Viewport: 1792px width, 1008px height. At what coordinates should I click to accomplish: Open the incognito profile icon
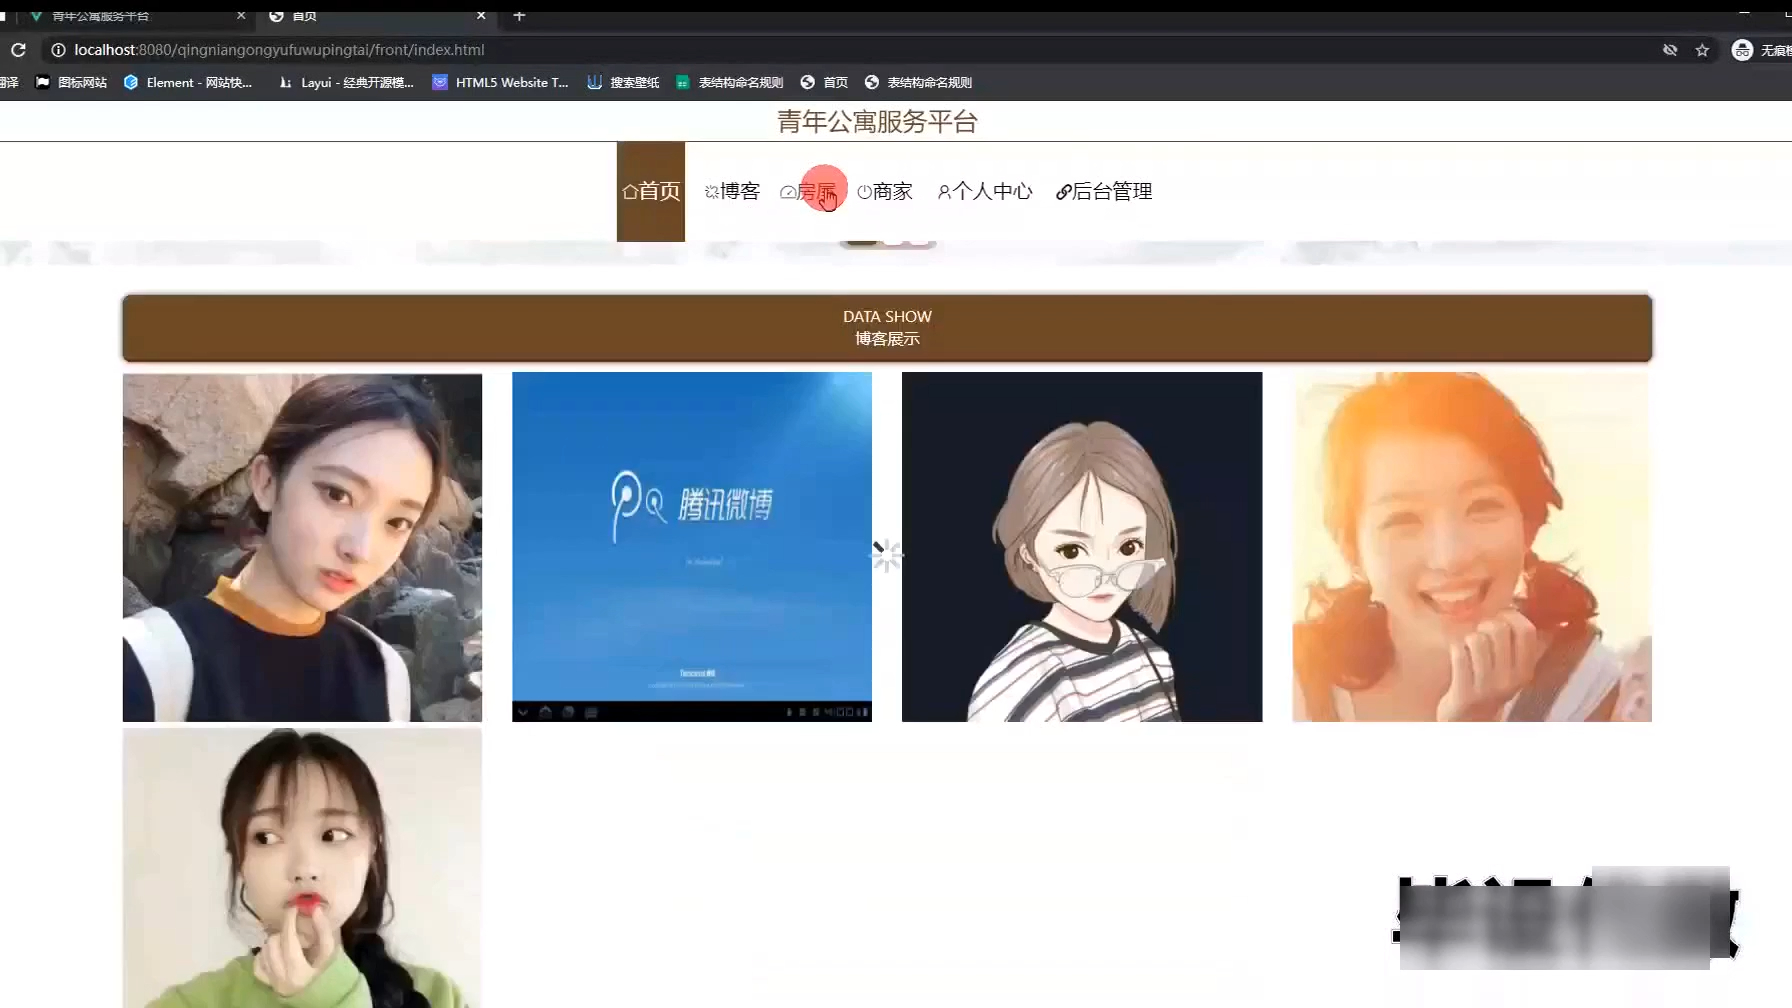point(1742,50)
